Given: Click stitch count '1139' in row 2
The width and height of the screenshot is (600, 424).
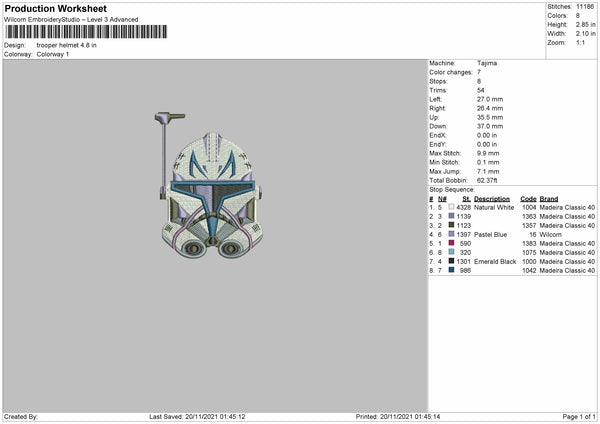Looking at the screenshot, I should pos(463,216).
